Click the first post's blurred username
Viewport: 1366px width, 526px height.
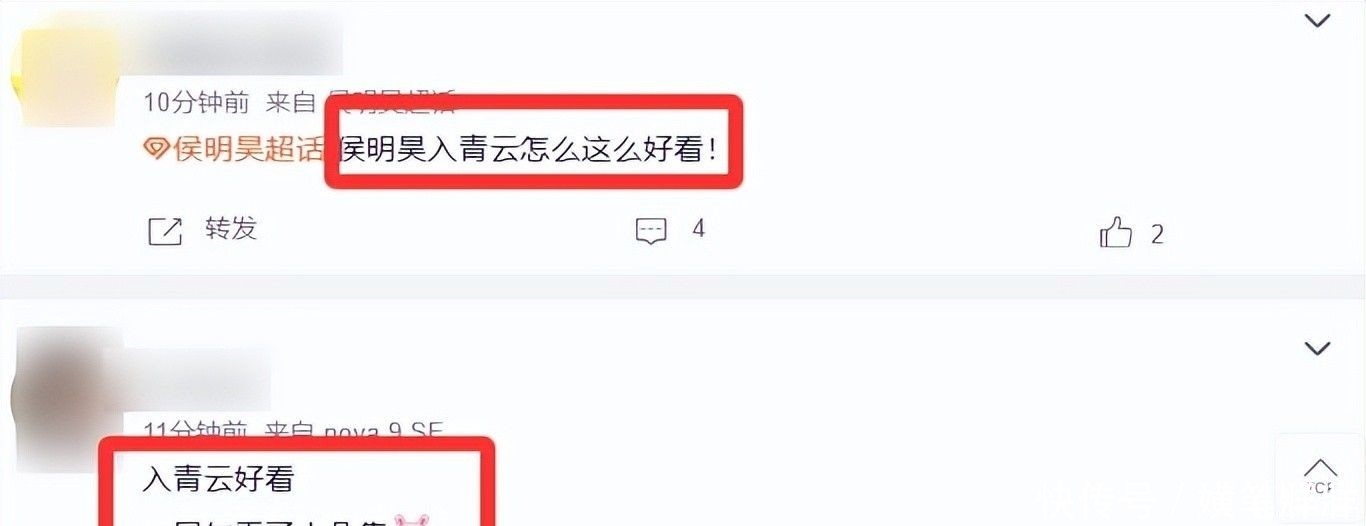click(242, 48)
